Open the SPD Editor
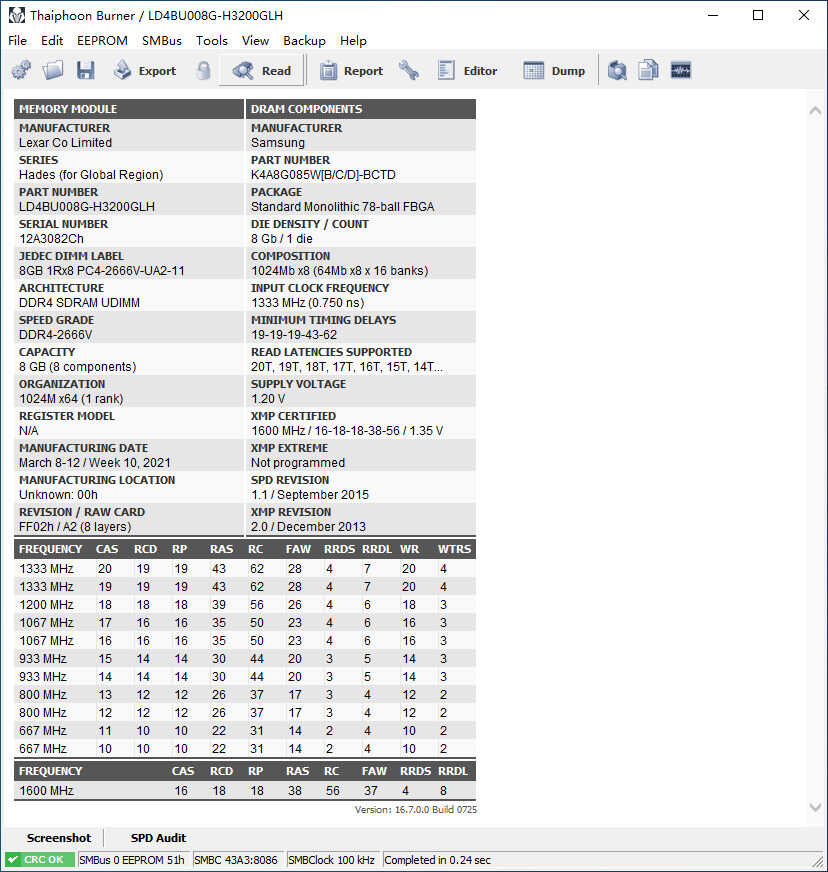The height and width of the screenshot is (872, 828). pyautogui.click(x=467, y=71)
